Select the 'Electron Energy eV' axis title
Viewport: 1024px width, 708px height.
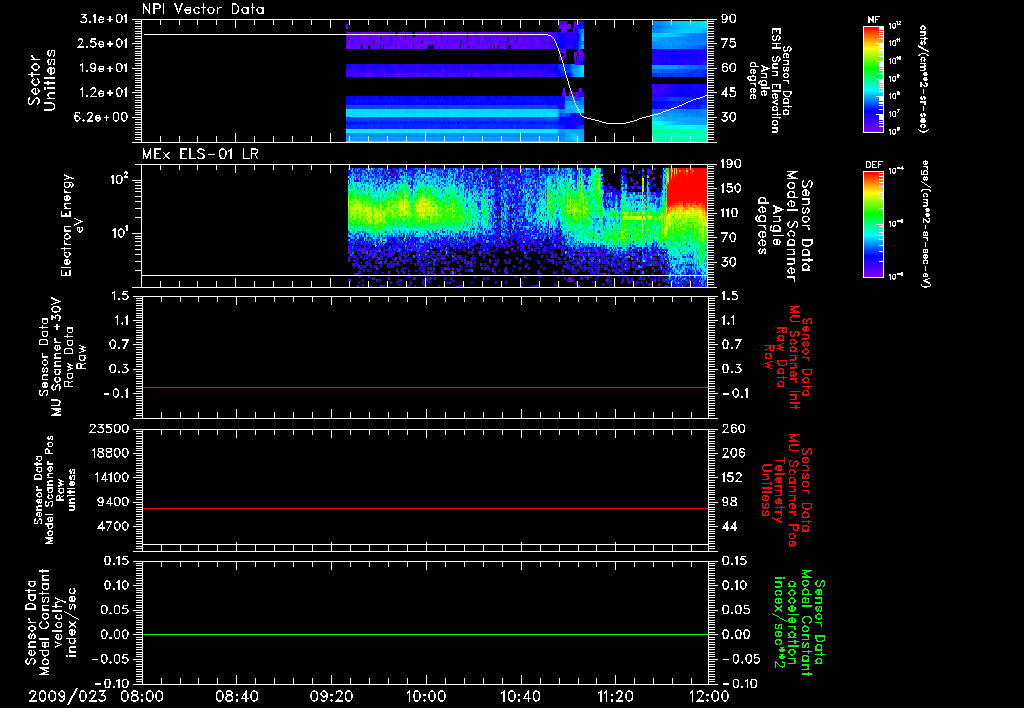pos(74,225)
